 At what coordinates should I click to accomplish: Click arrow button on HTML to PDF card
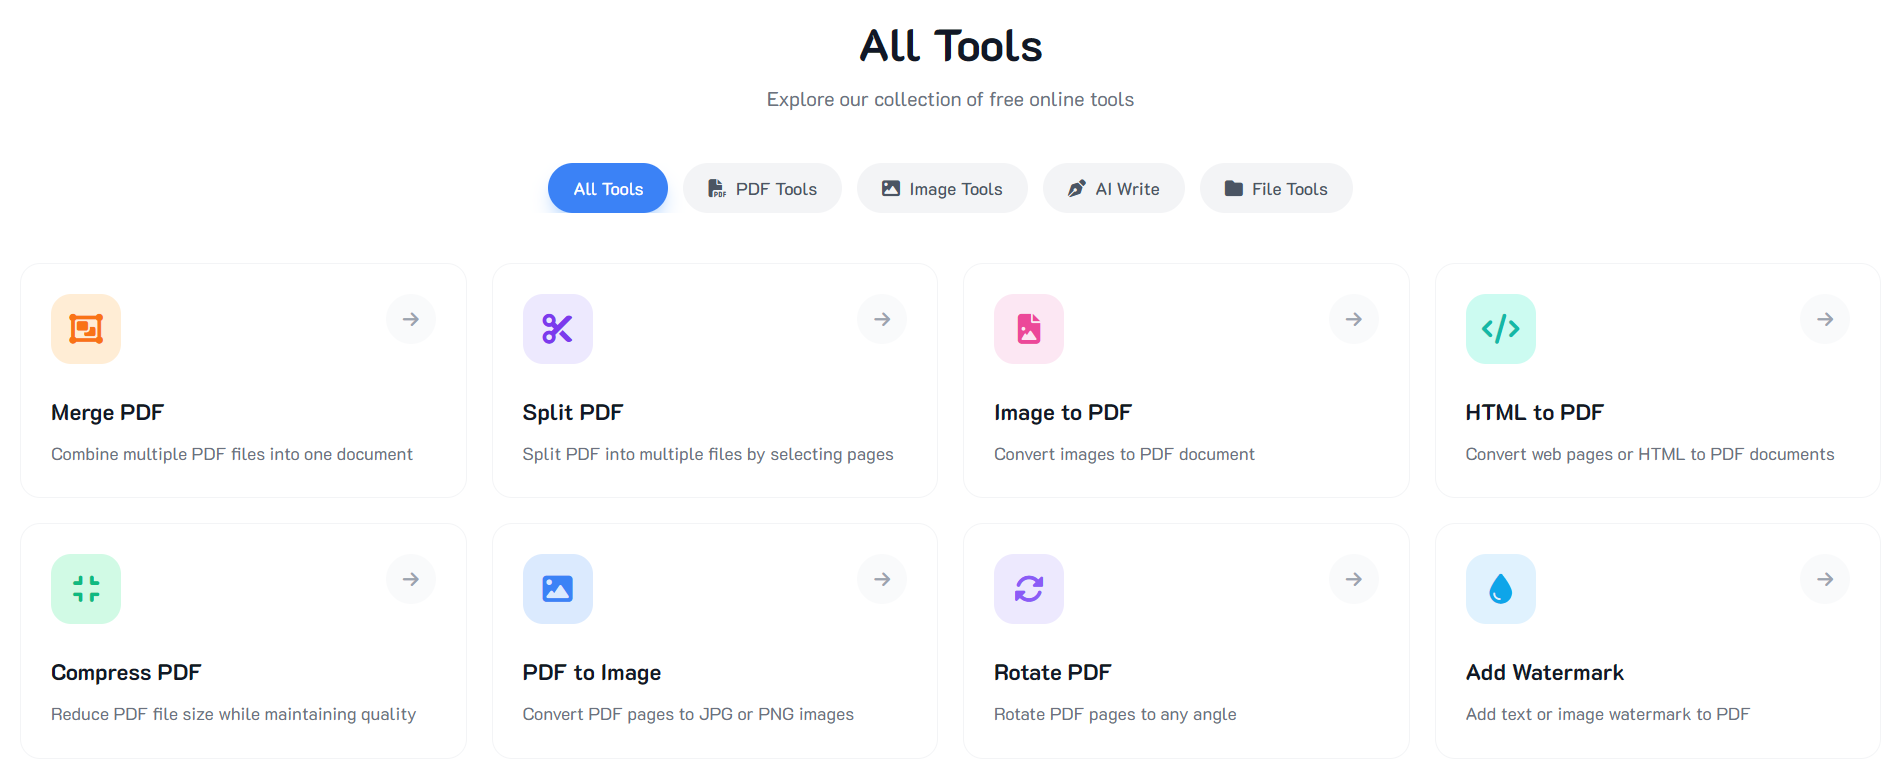click(1825, 319)
